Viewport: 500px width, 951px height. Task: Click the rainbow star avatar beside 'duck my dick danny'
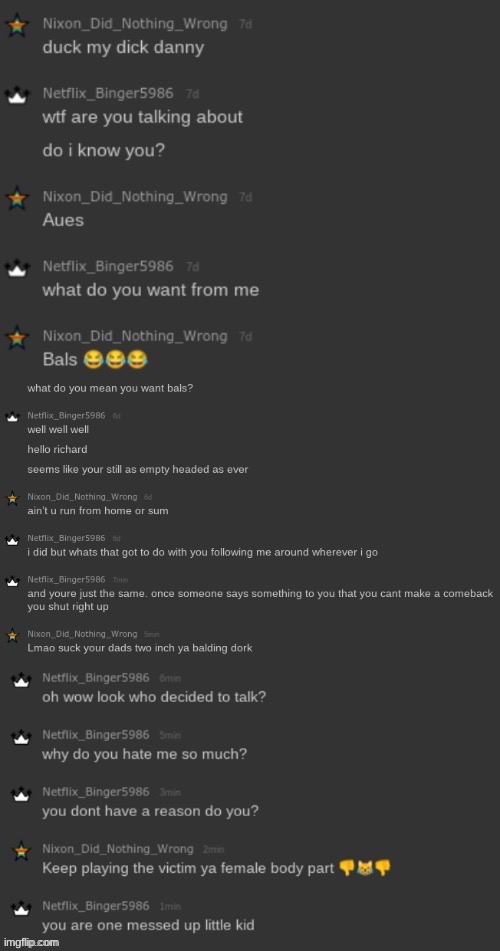point(16,26)
